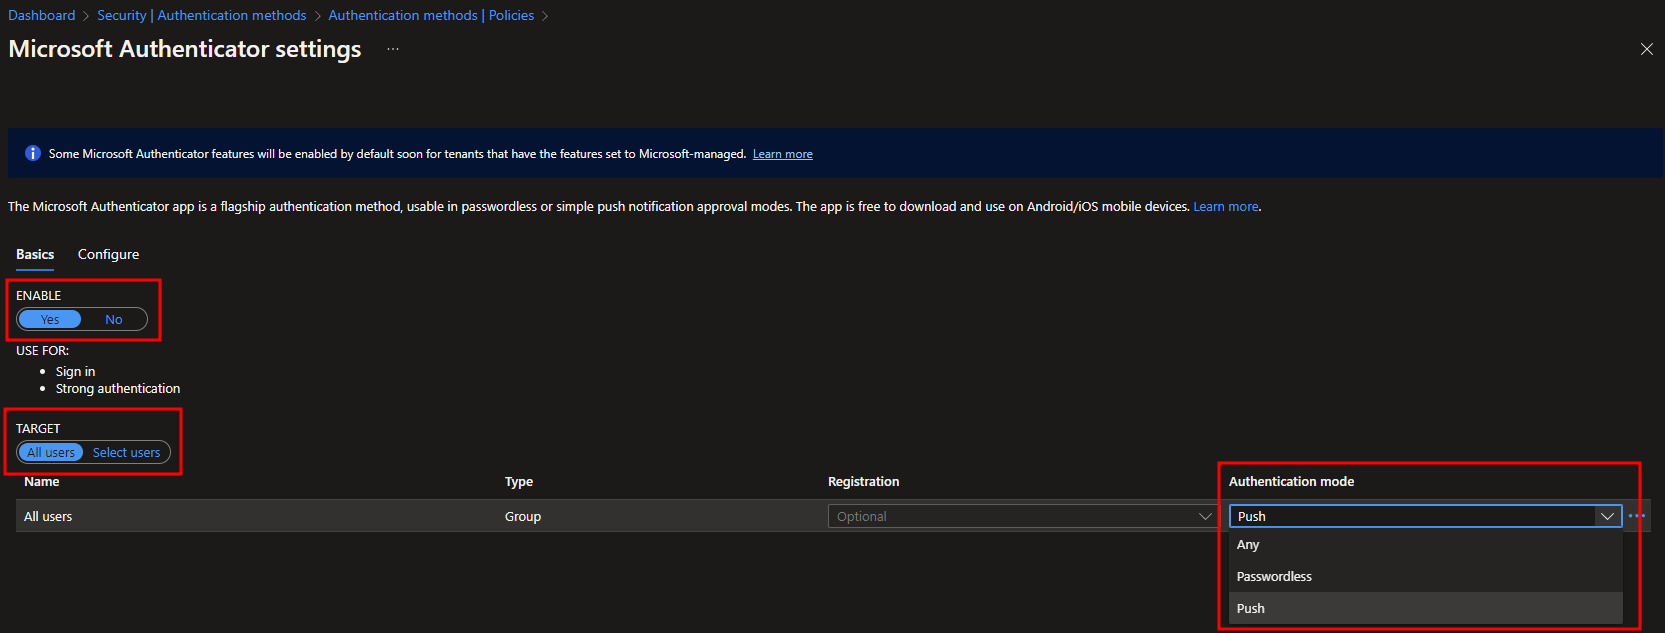Choose All users as the target

[x=51, y=452]
